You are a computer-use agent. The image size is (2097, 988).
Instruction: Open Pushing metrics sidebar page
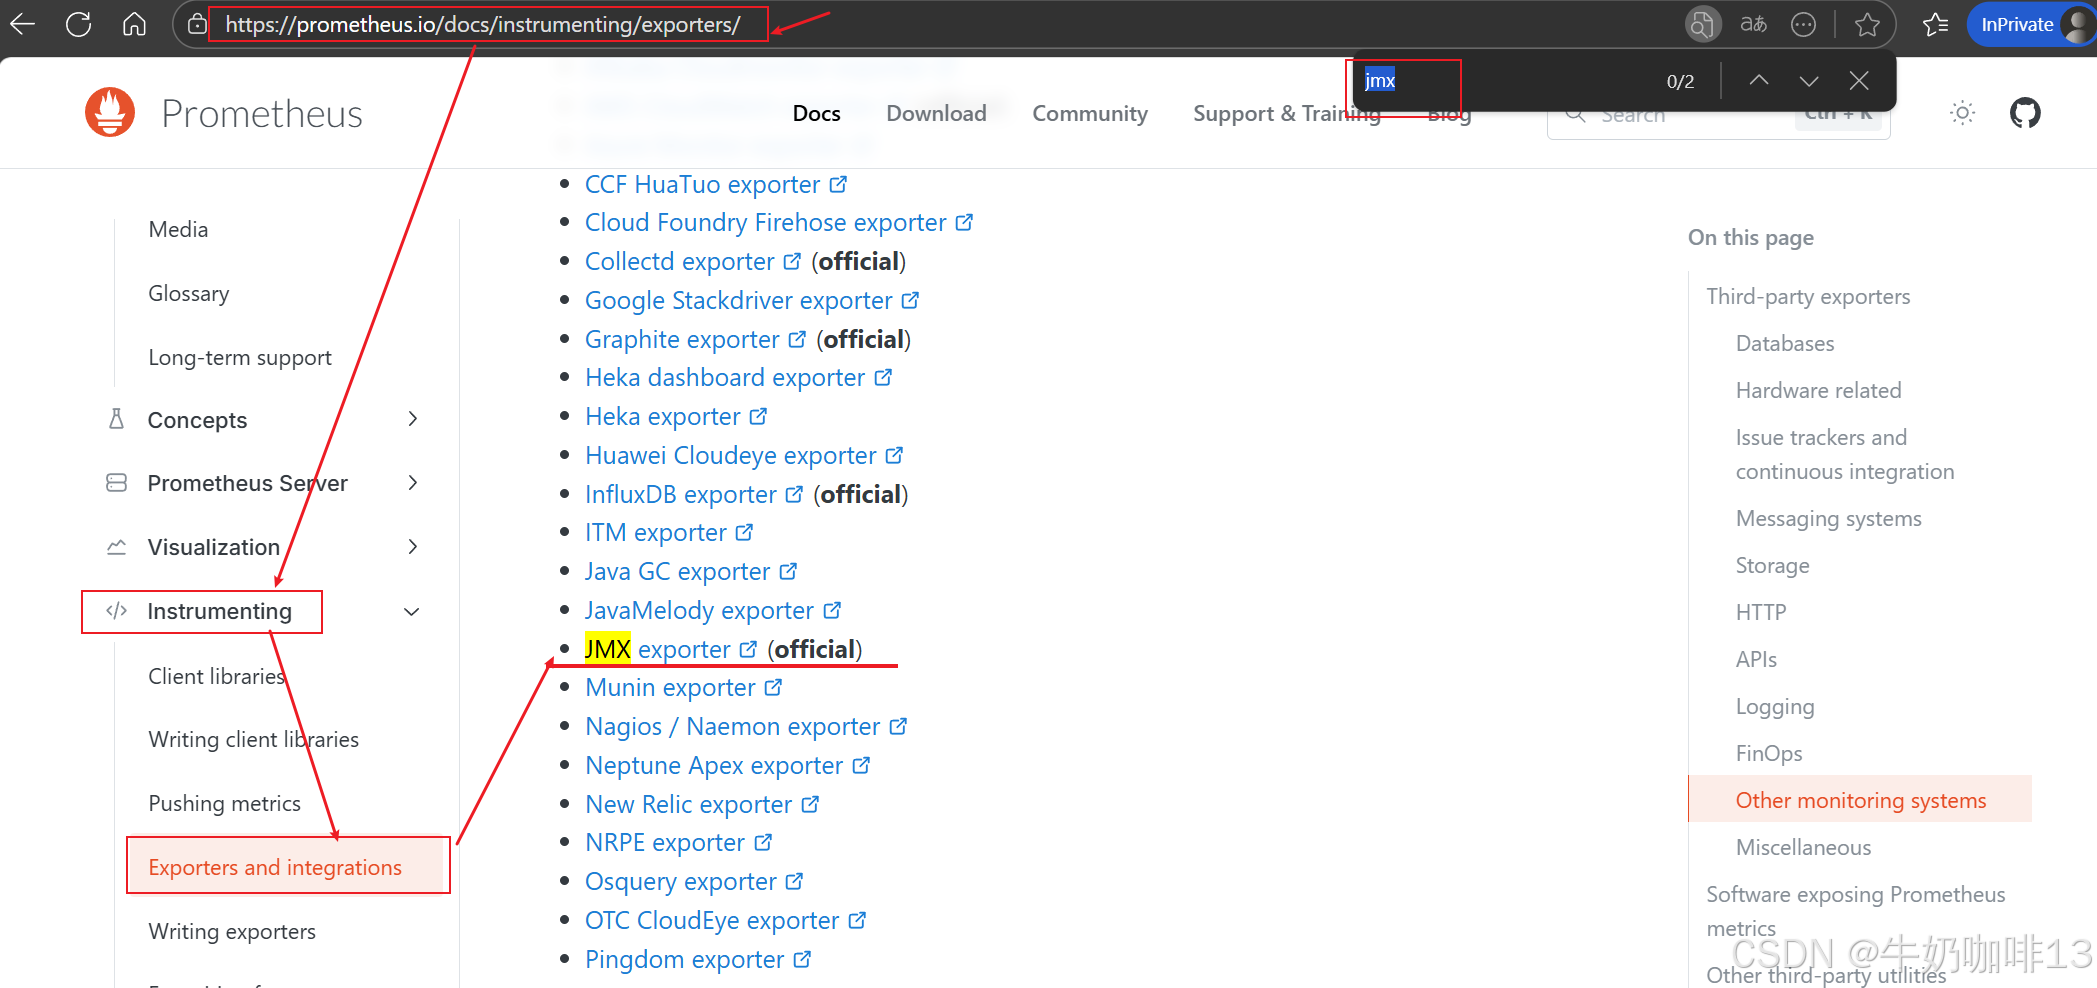[x=224, y=803]
